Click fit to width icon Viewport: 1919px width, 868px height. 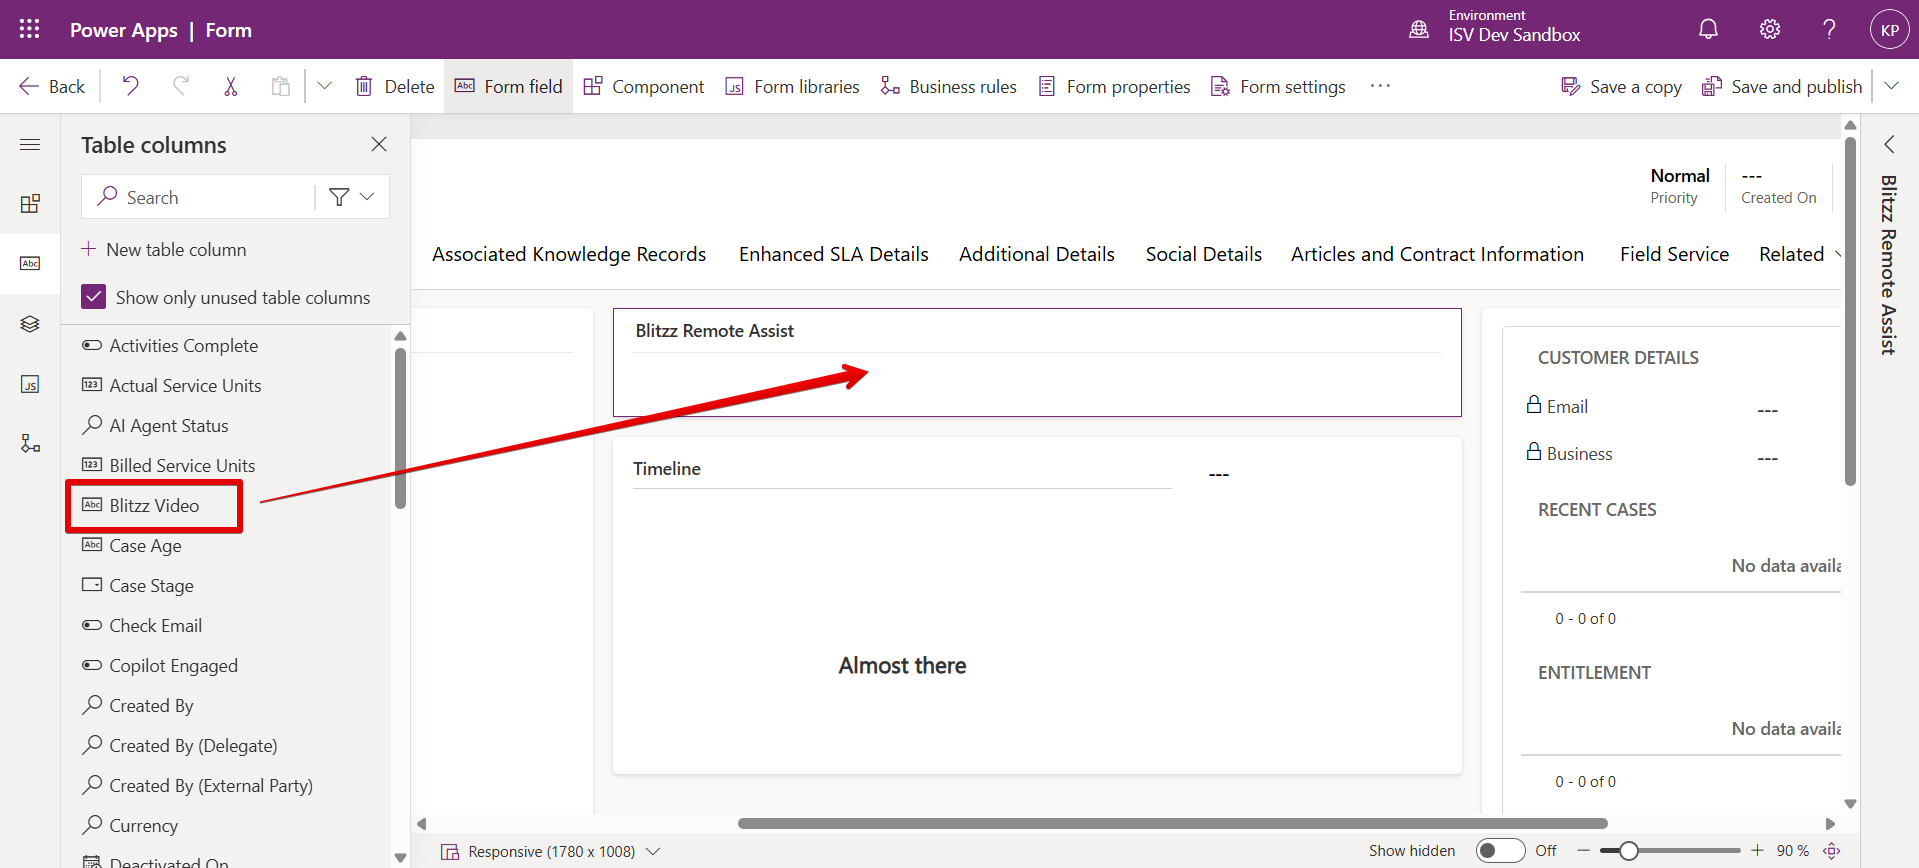1832,851
